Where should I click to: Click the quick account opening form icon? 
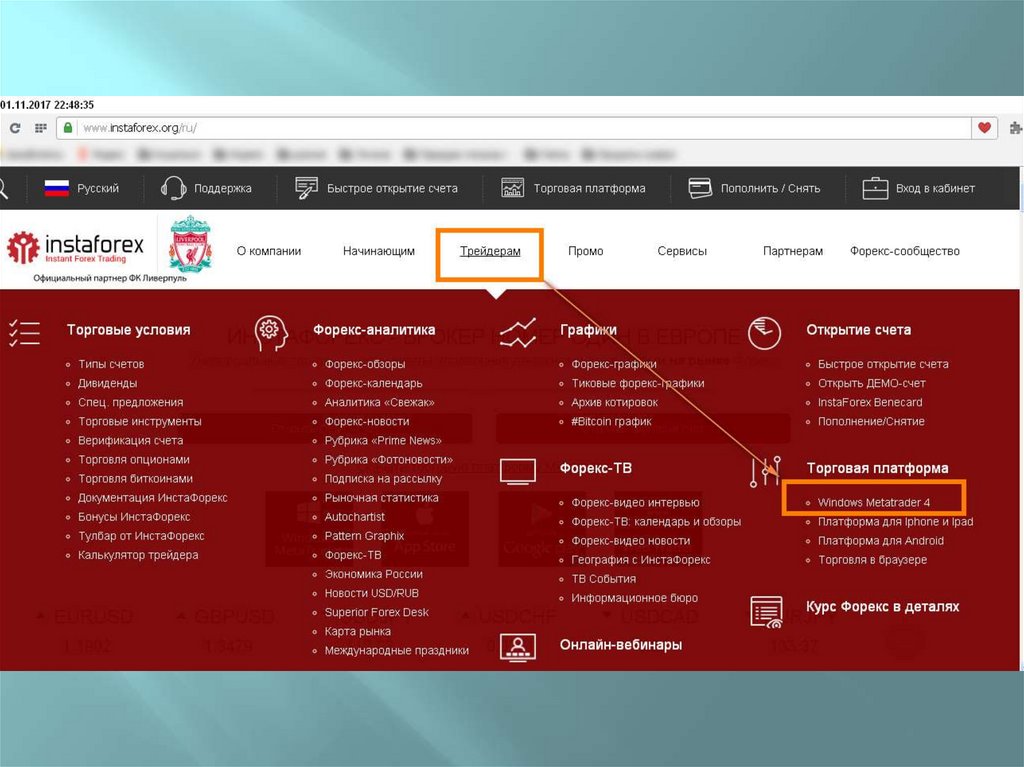point(306,188)
